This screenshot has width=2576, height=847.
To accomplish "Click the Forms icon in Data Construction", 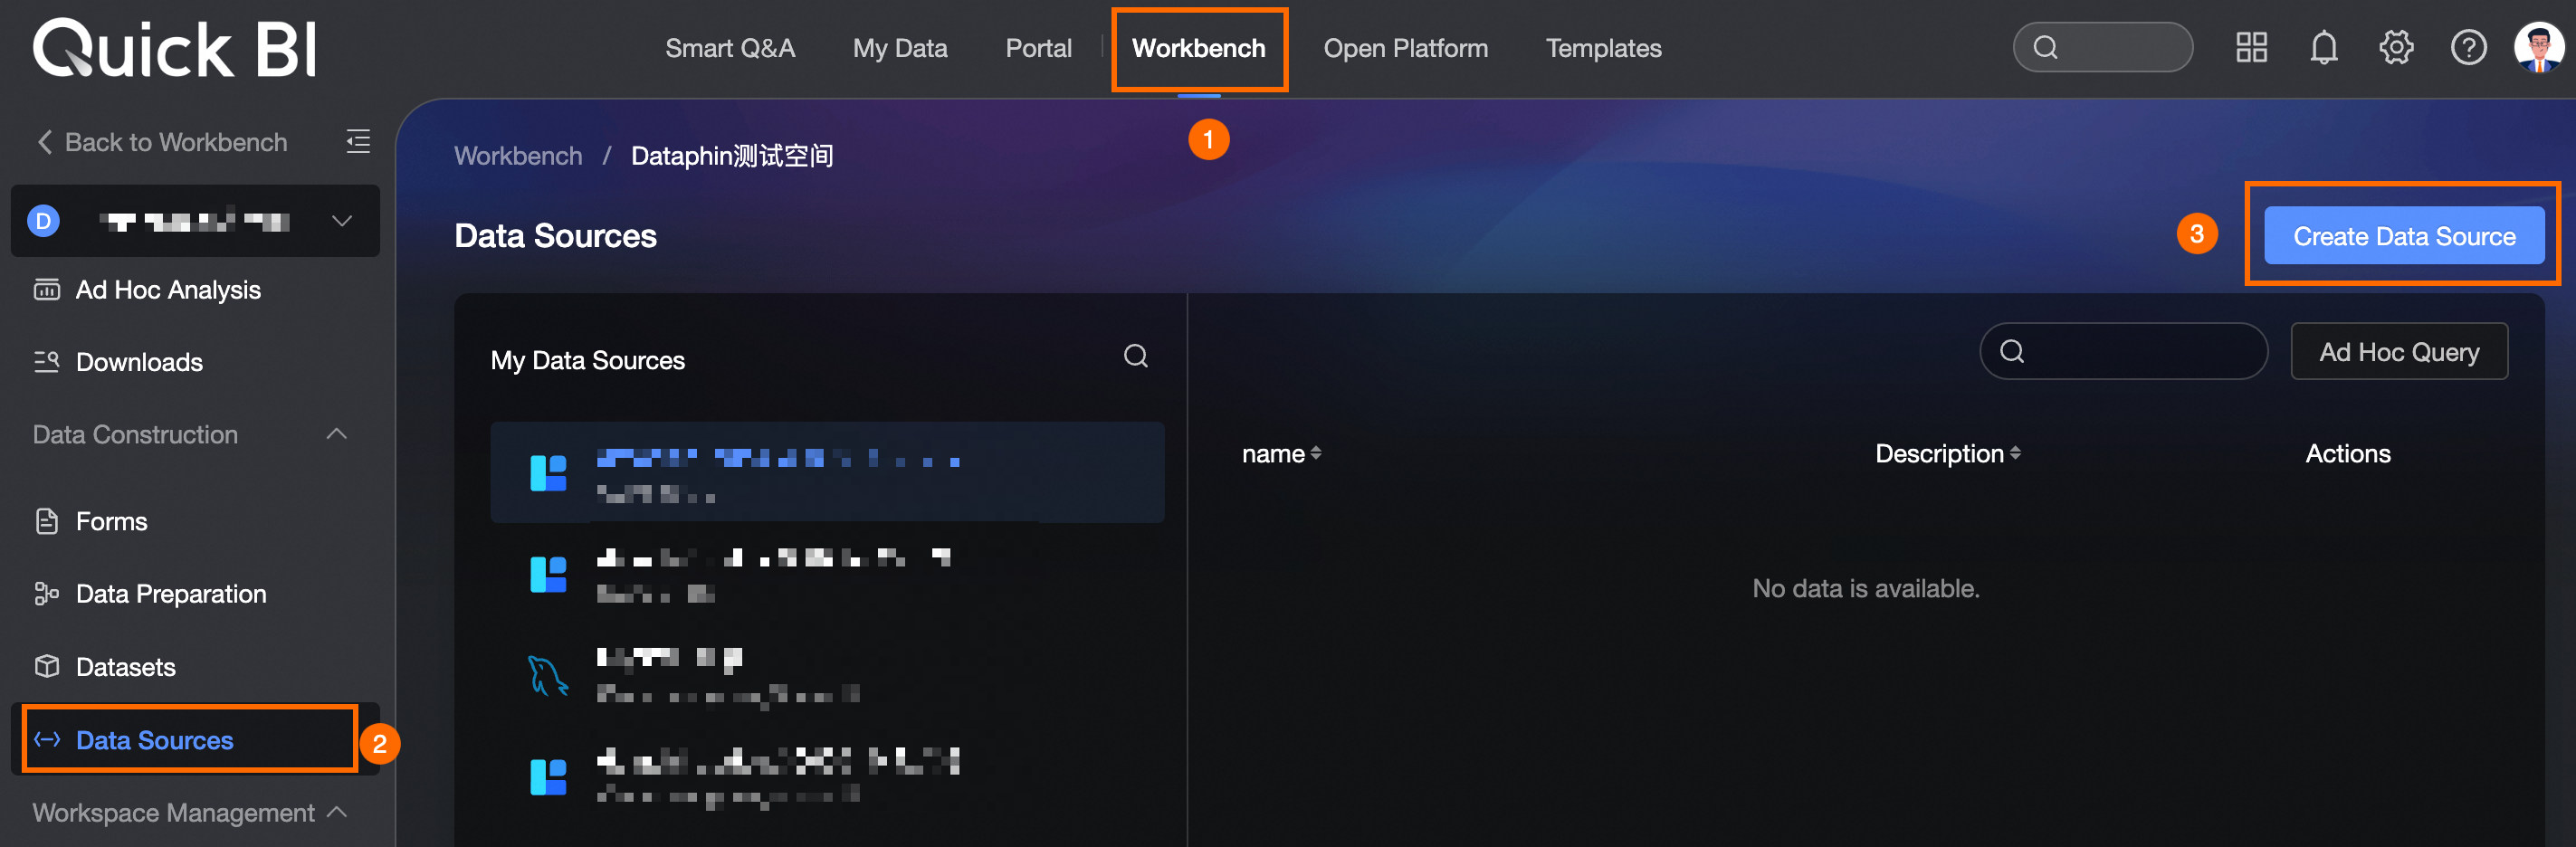I will [x=46, y=521].
